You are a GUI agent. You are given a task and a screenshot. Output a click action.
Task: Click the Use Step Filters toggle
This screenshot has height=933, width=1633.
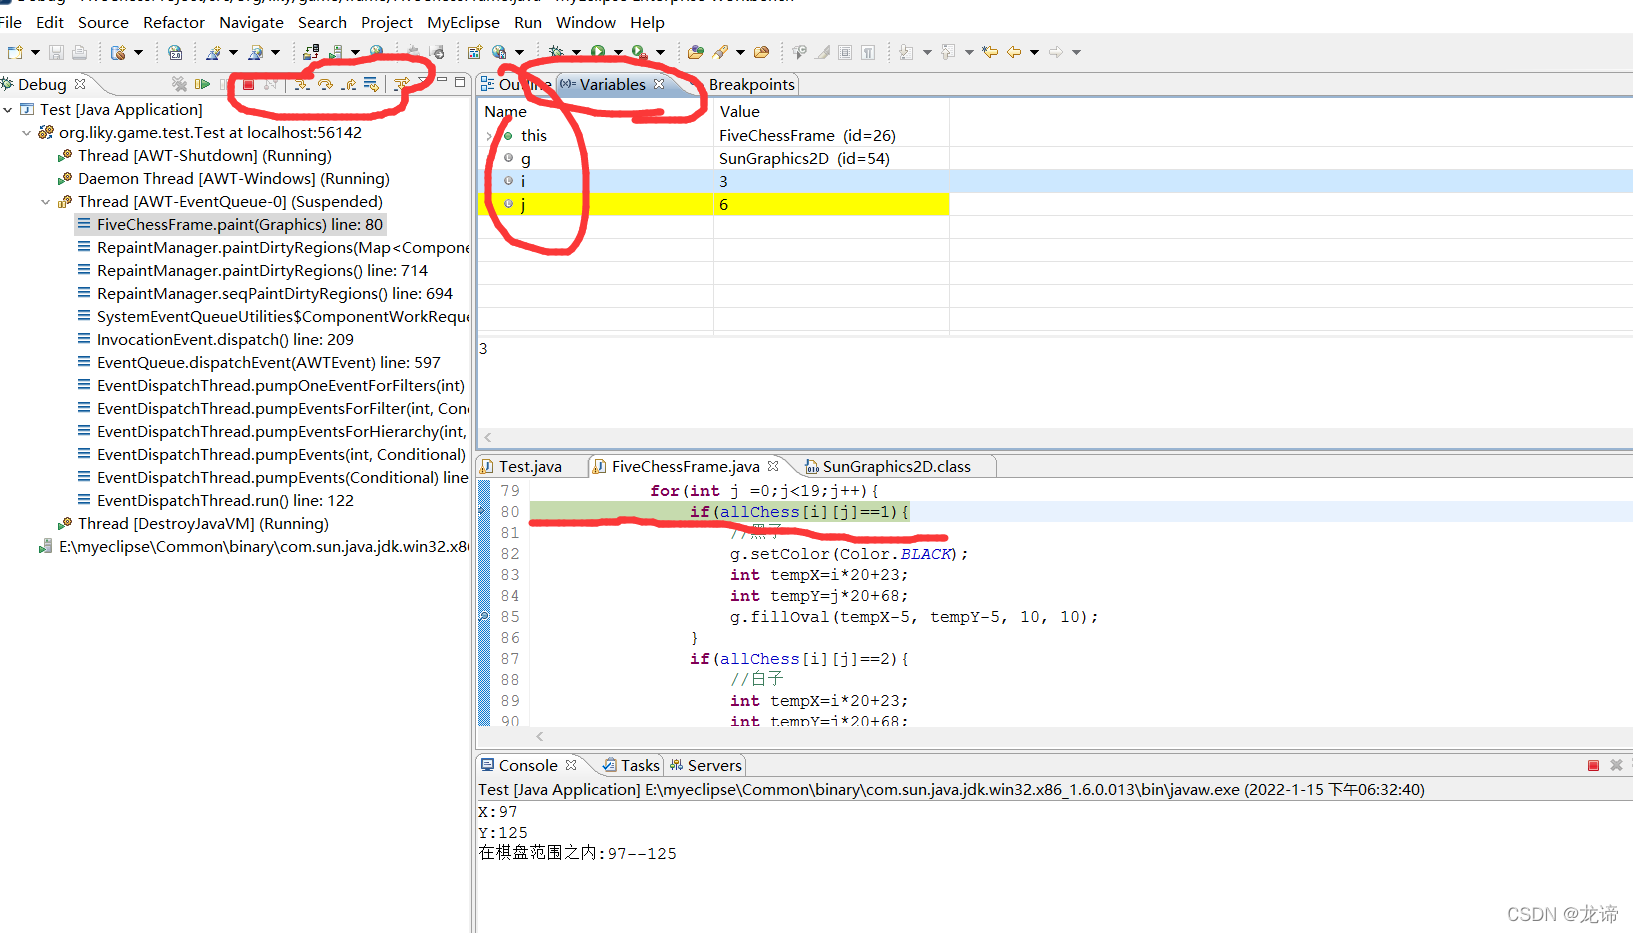[x=401, y=84]
